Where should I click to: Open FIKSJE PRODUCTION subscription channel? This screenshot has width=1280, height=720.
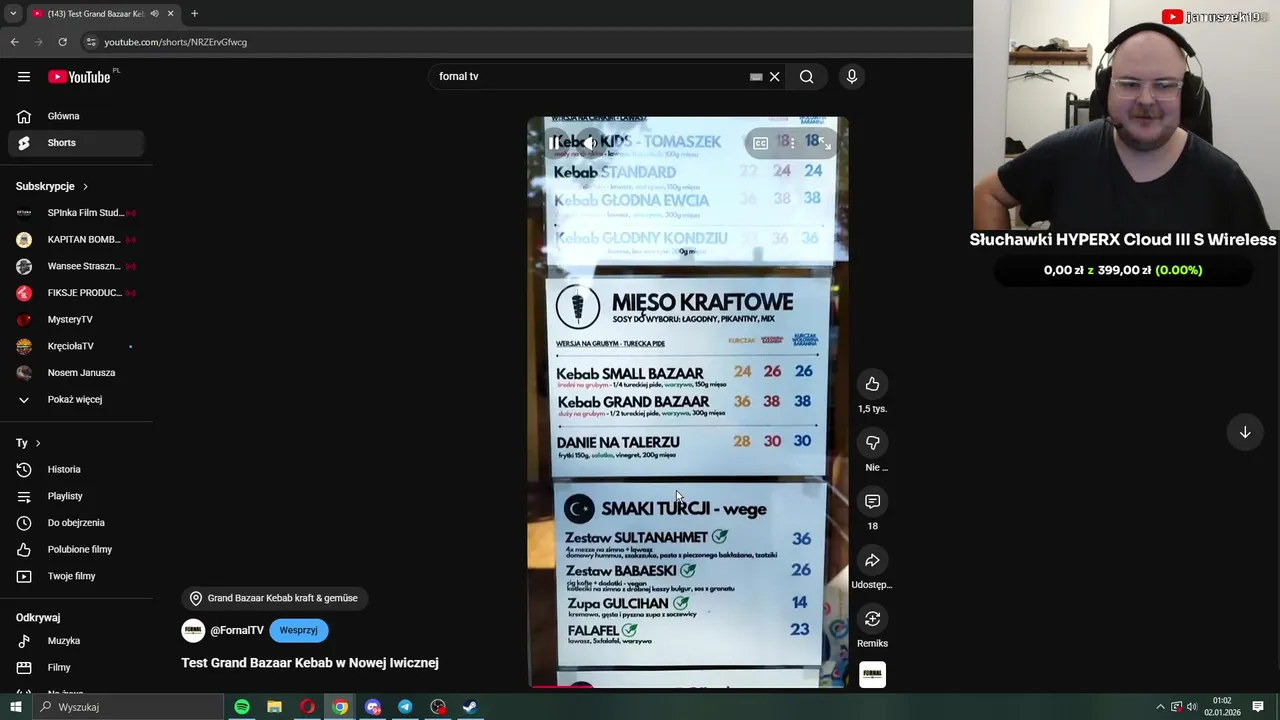click(x=76, y=293)
